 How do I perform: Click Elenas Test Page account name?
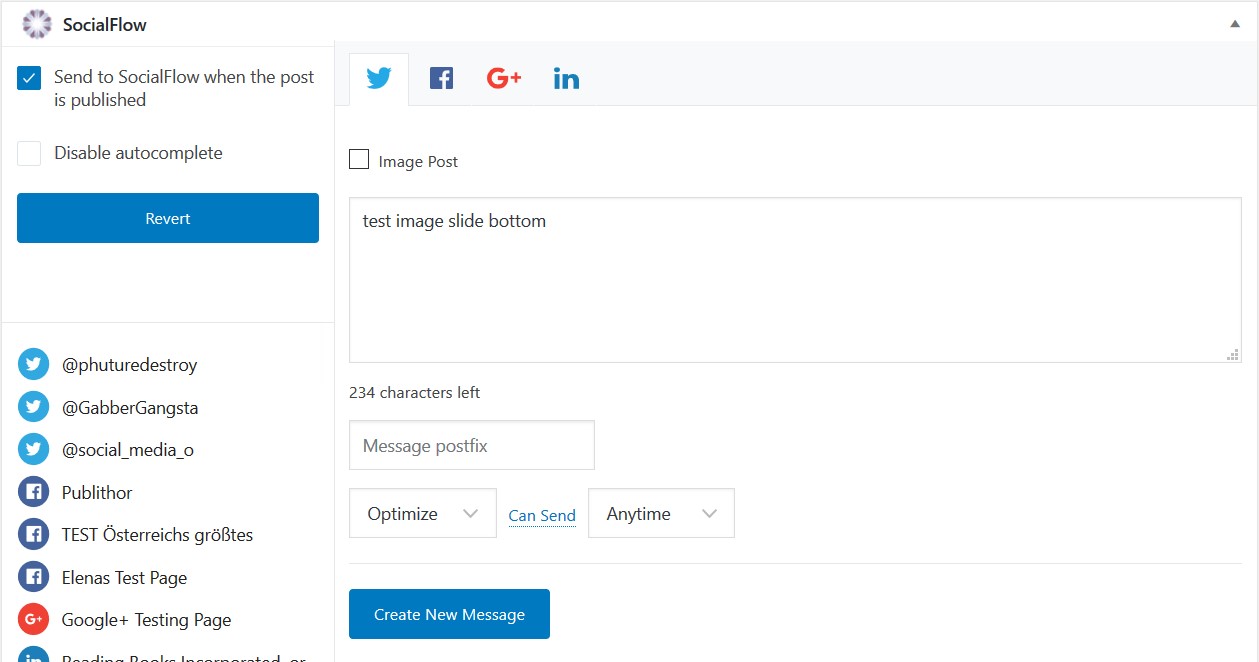coord(124,578)
